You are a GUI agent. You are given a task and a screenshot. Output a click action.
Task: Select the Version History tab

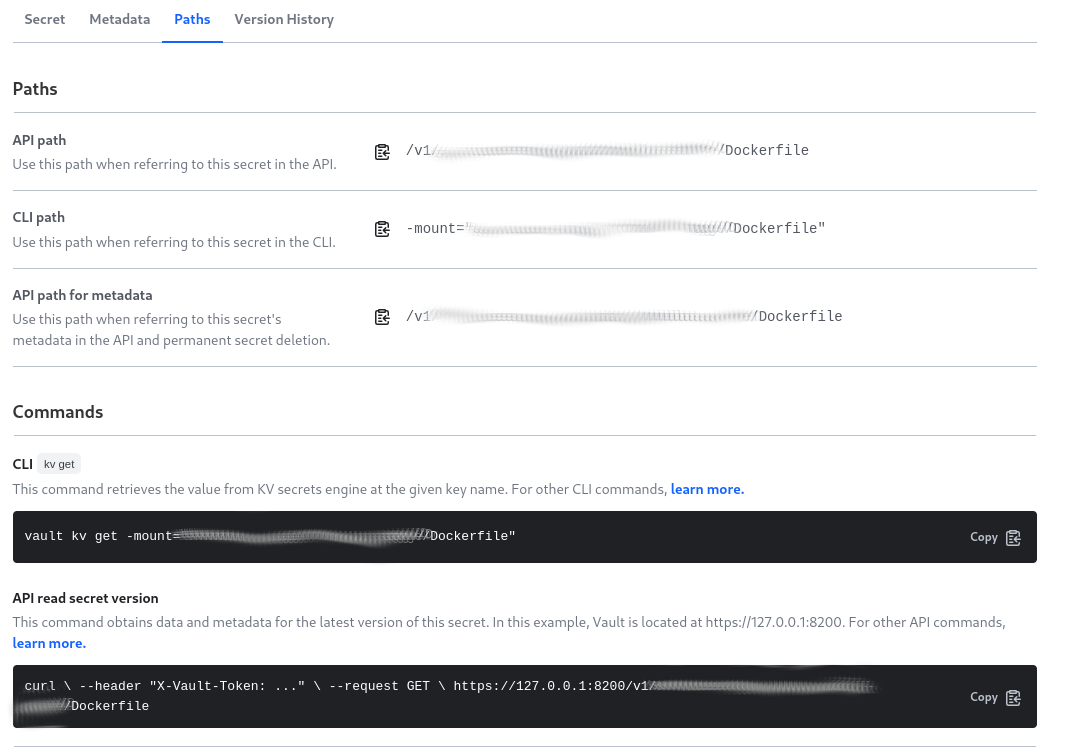tap(283, 19)
